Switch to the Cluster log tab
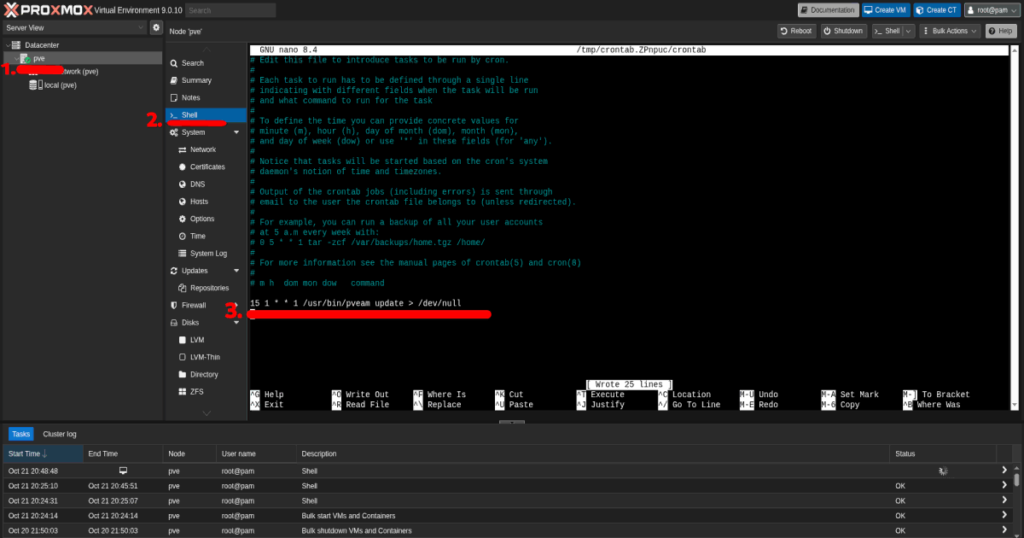The image size is (1024, 538). (x=59, y=434)
